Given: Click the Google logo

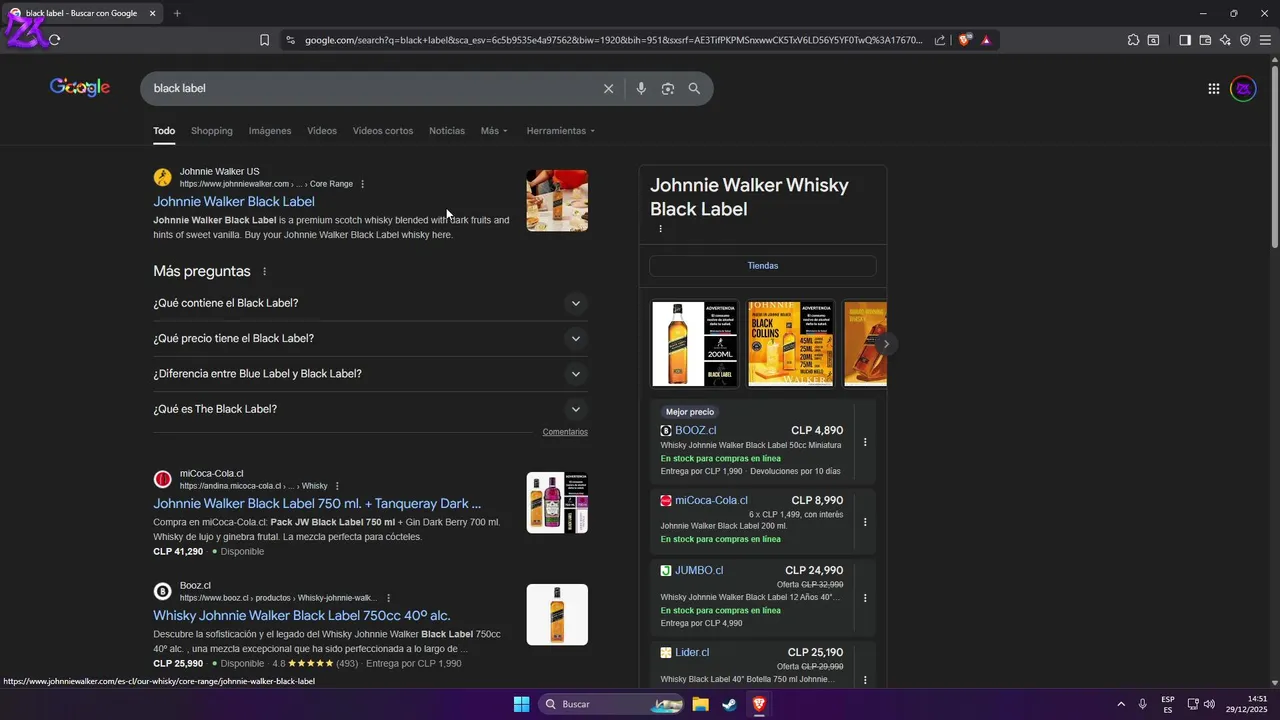Looking at the screenshot, I should pyautogui.click(x=80, y=87).
